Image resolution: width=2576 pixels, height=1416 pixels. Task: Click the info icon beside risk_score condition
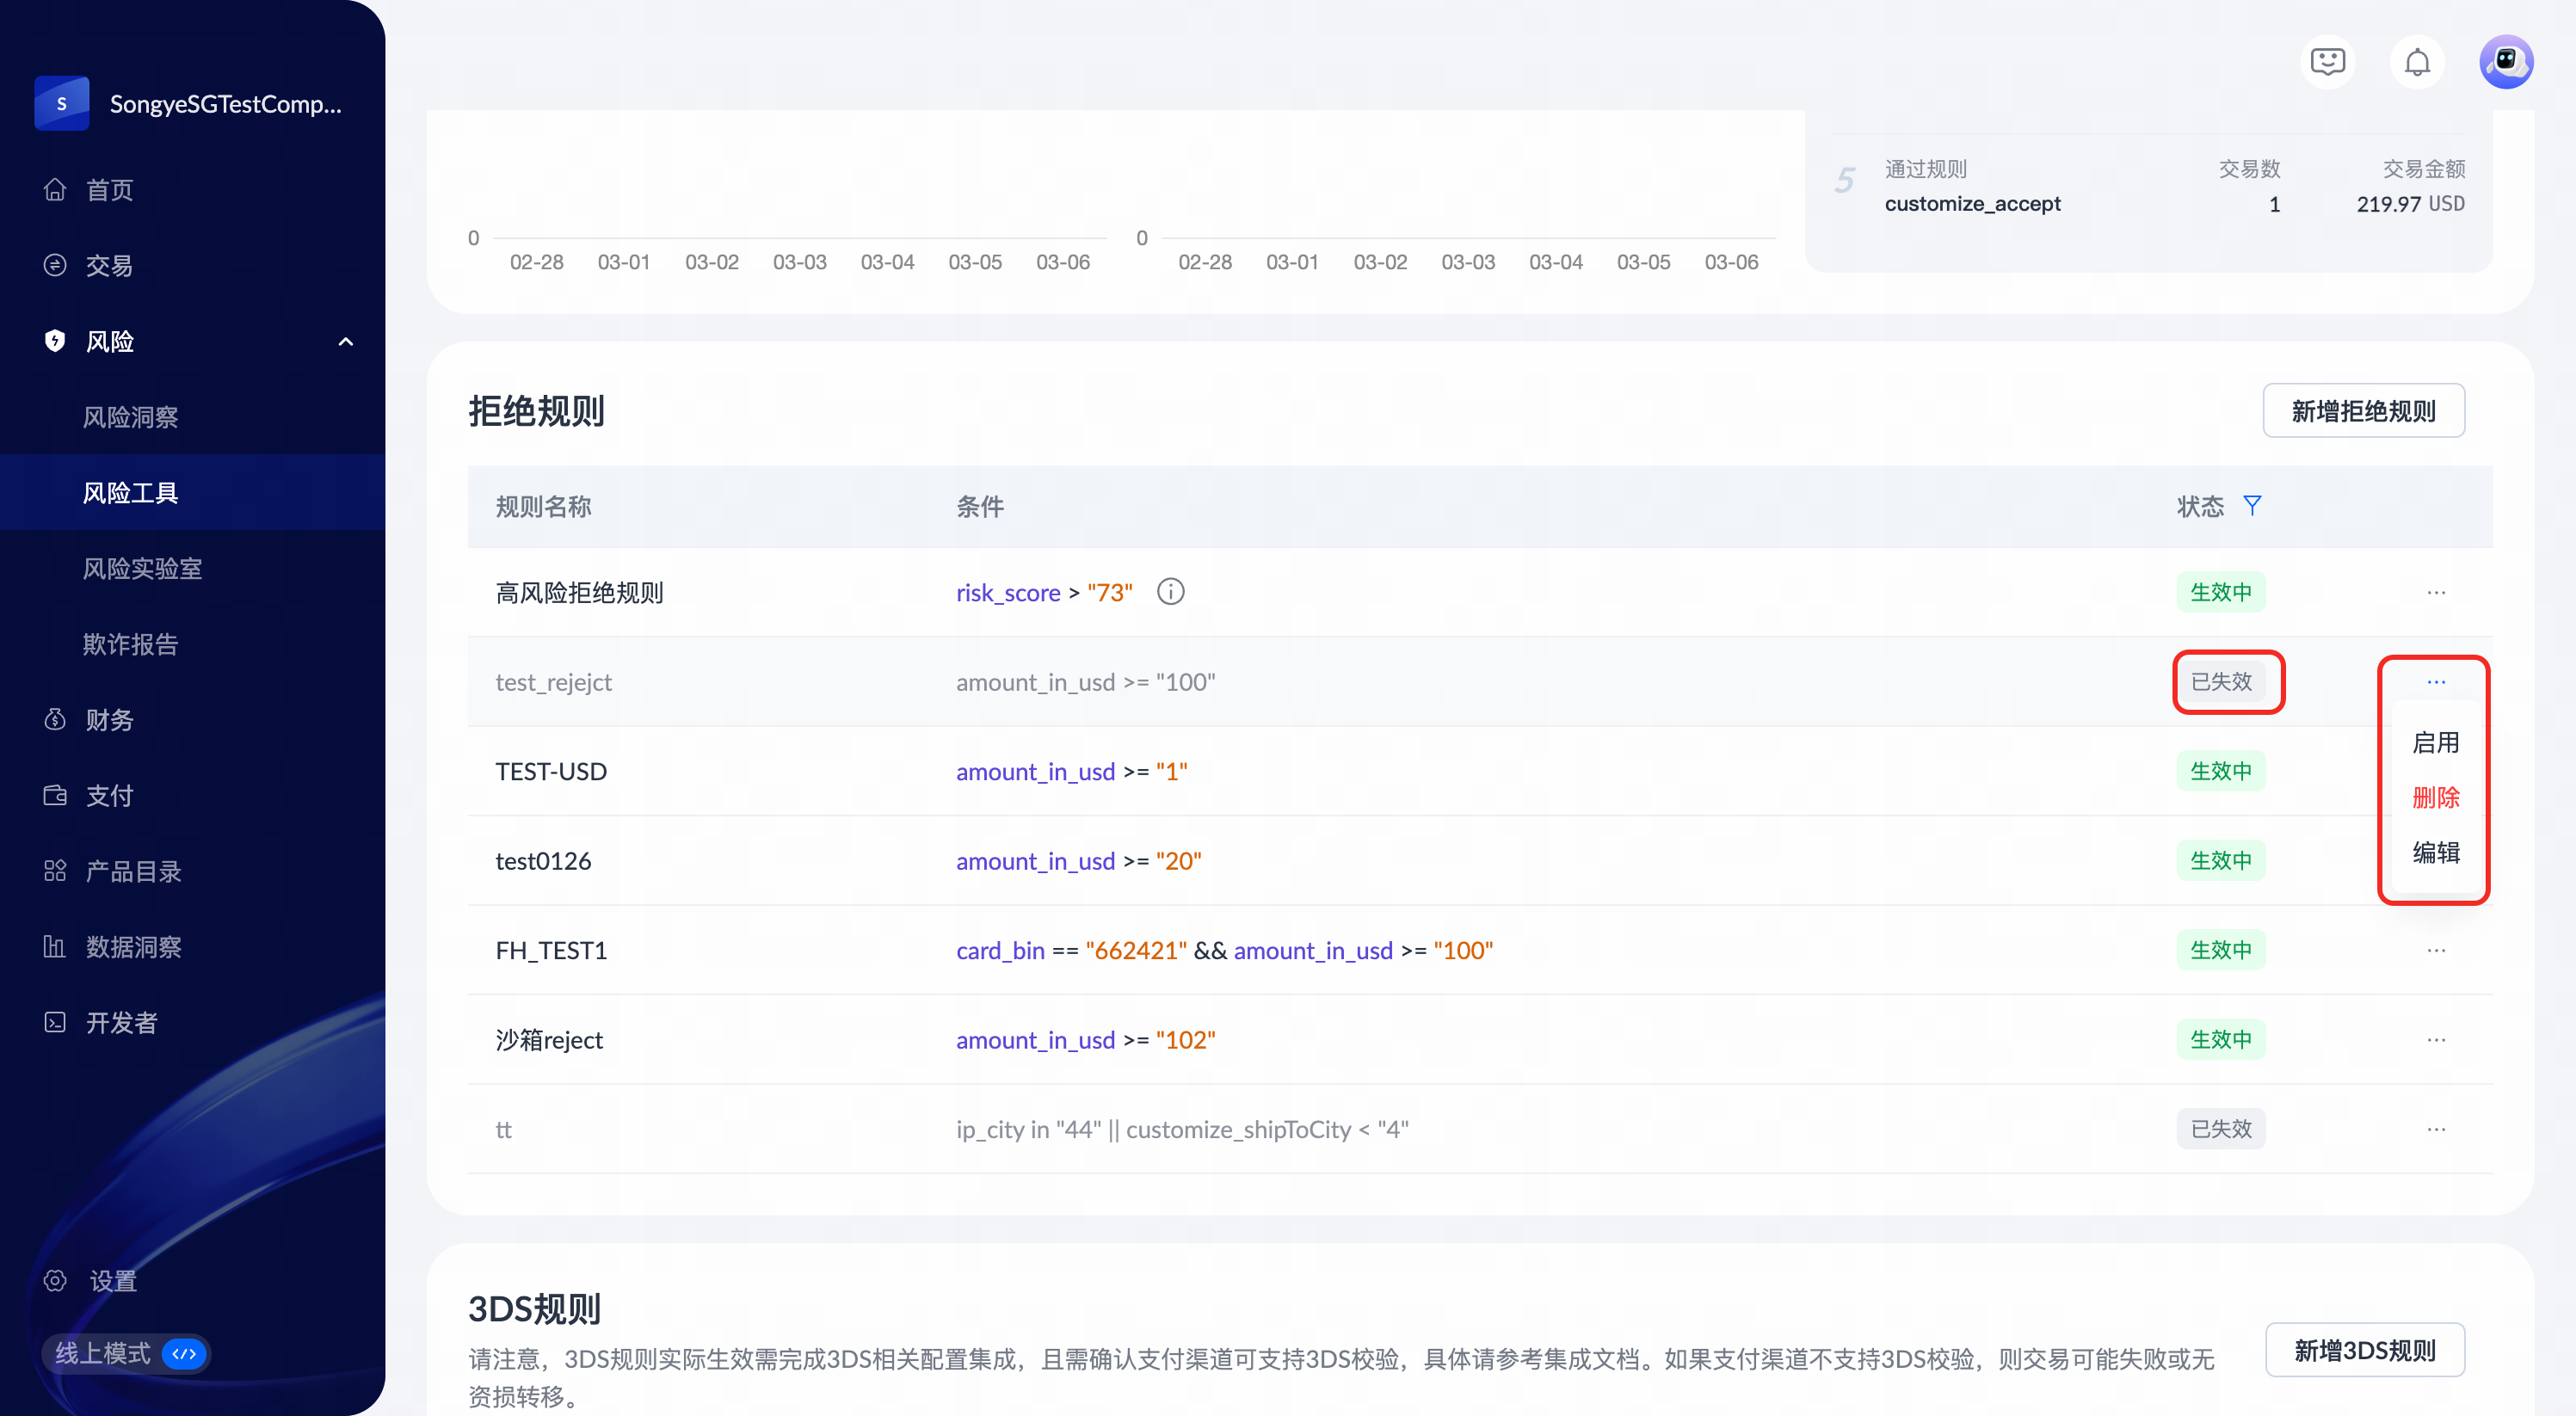click(x=1170, y=592)
